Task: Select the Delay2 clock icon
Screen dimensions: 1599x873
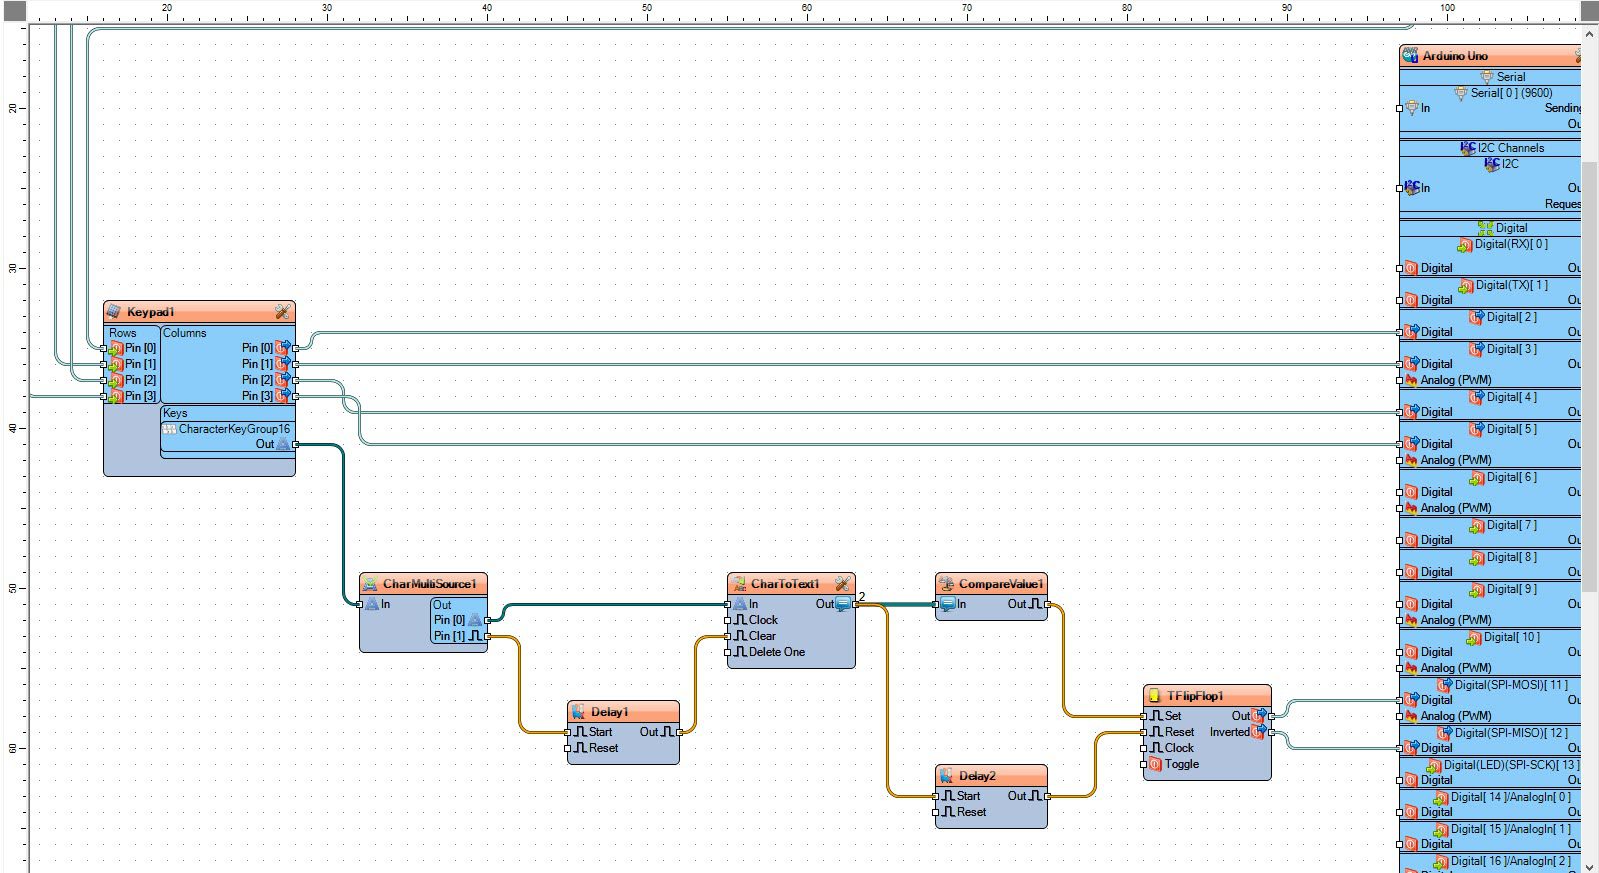Action: (946, 776)
